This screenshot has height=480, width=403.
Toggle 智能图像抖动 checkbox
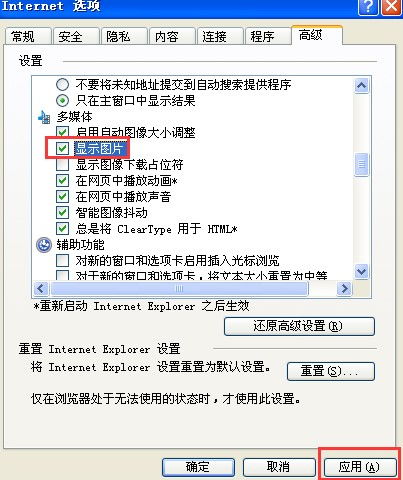[x=62, y=213]
